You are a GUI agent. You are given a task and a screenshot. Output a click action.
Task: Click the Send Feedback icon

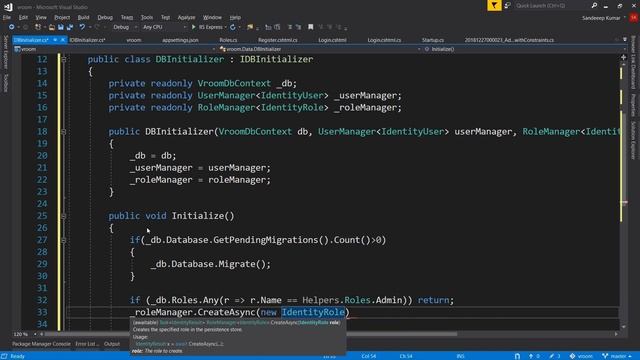pos(507,6)
